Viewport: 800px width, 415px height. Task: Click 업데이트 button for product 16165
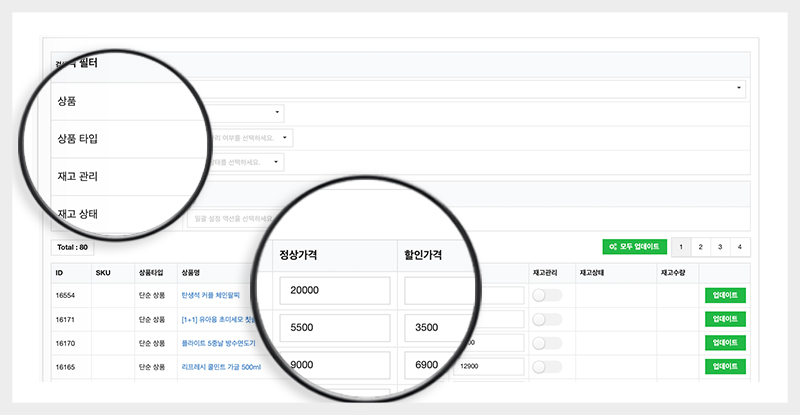(725, 367)
